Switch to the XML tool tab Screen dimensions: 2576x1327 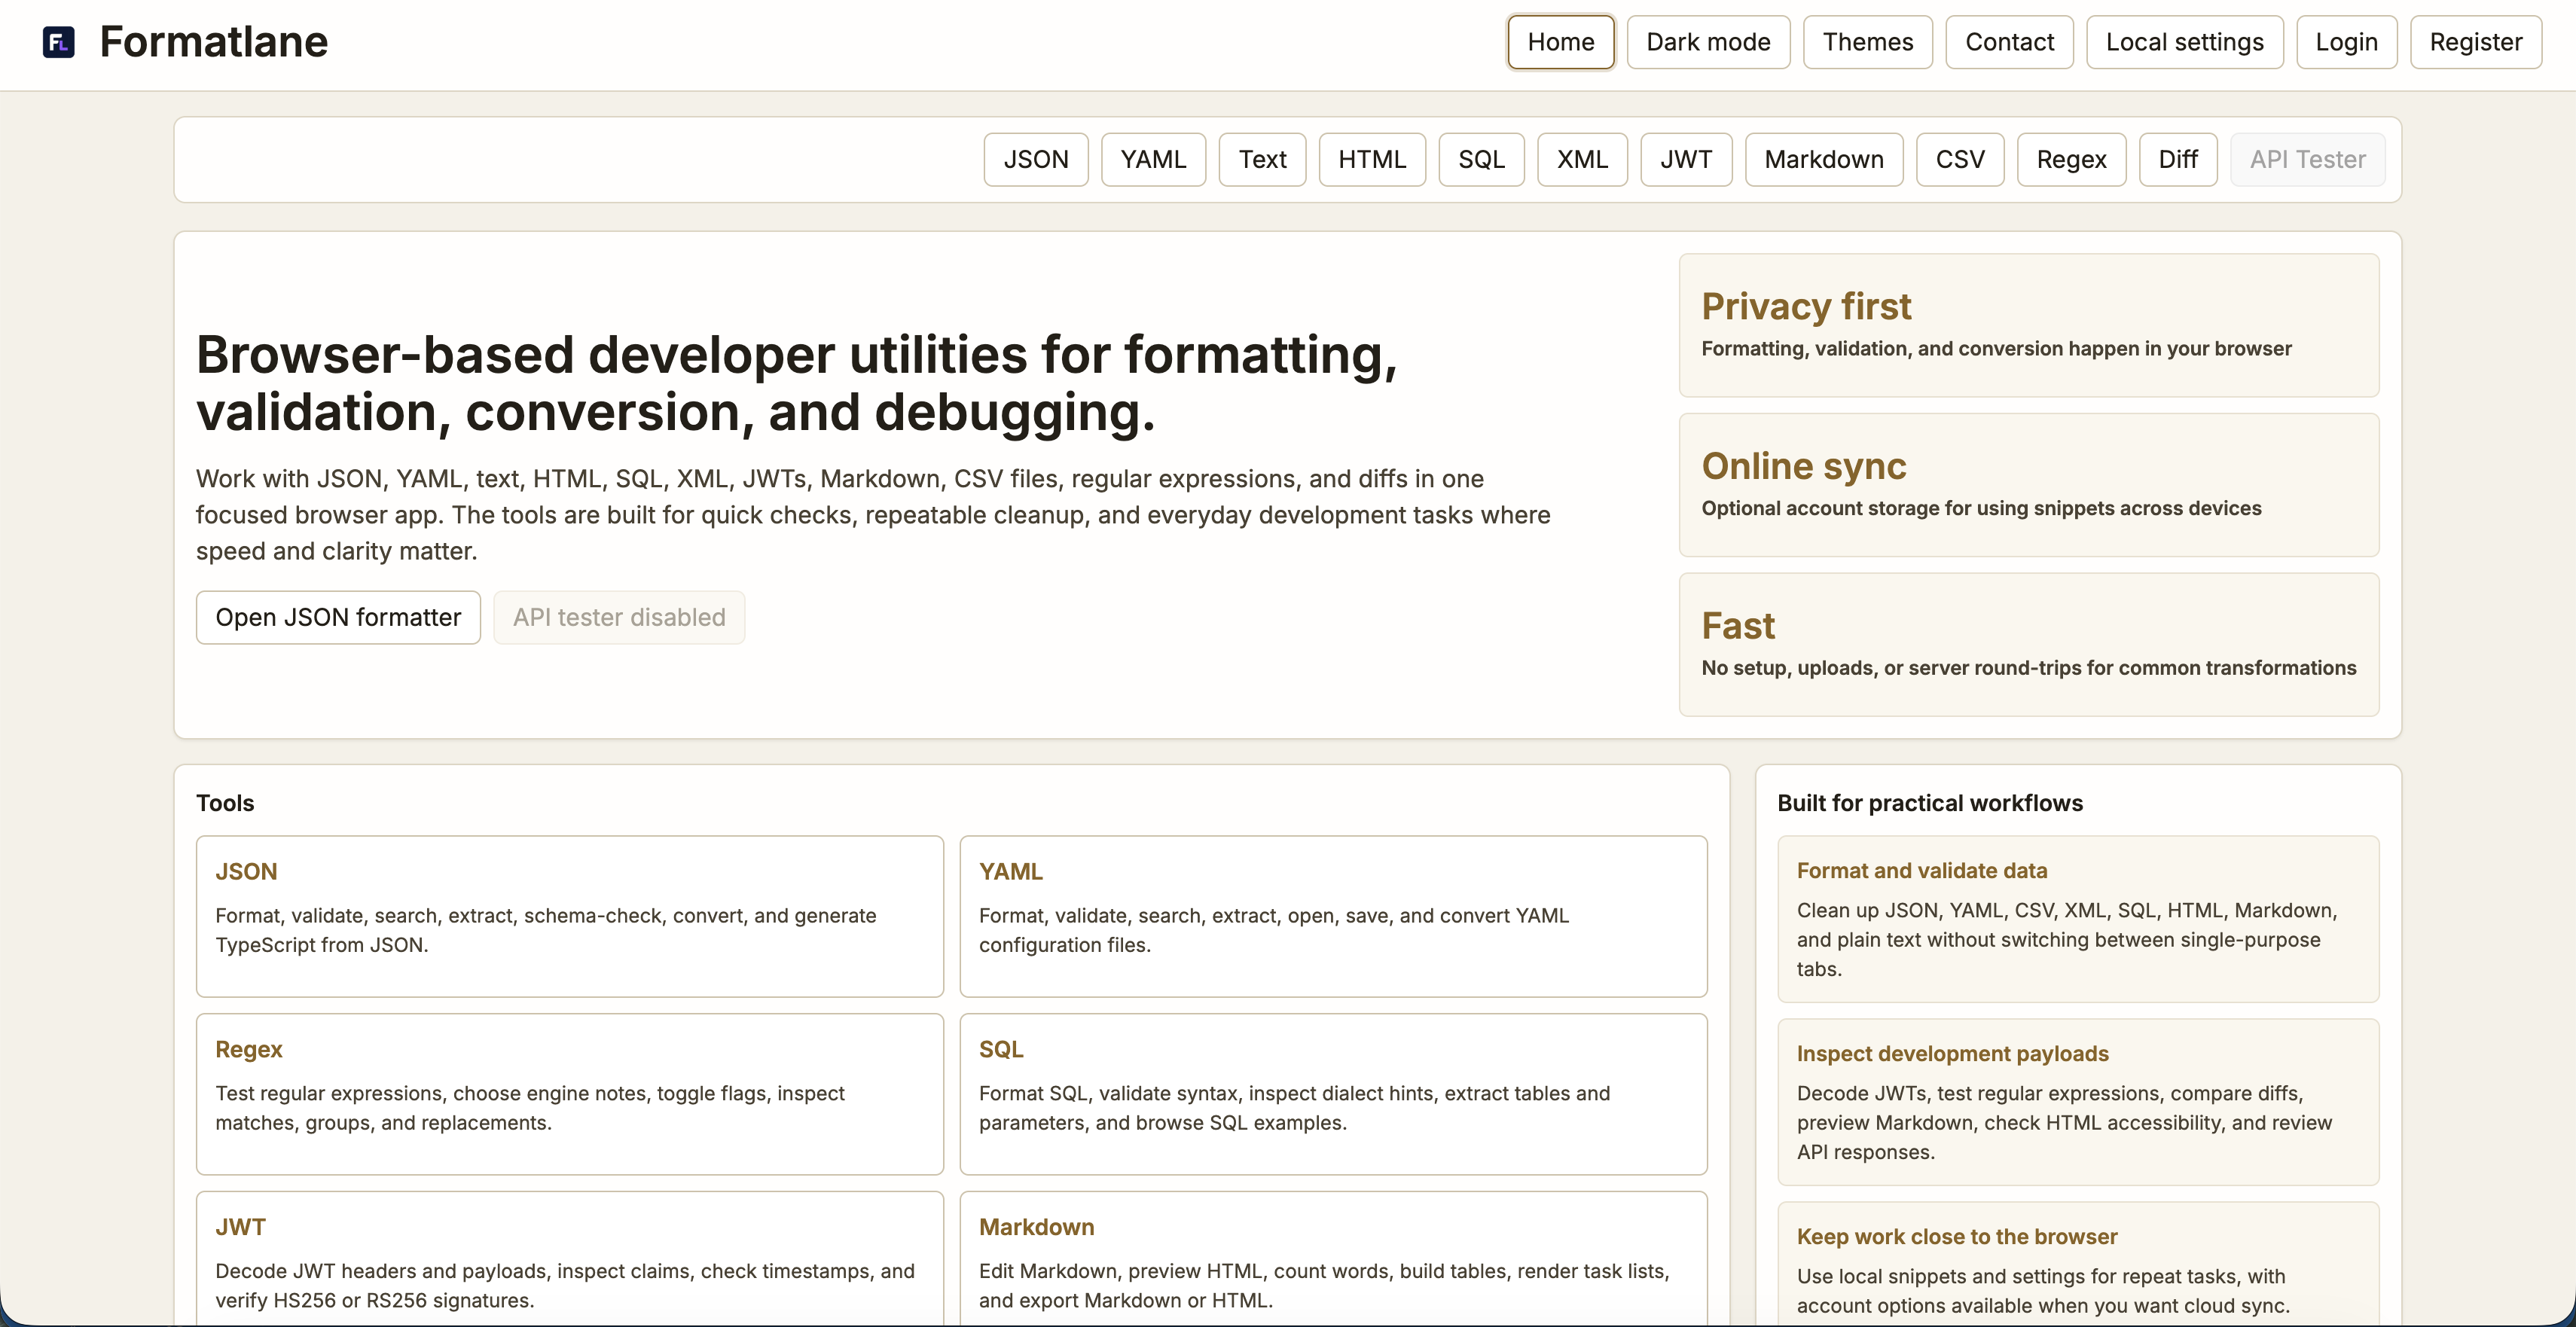1582,160
